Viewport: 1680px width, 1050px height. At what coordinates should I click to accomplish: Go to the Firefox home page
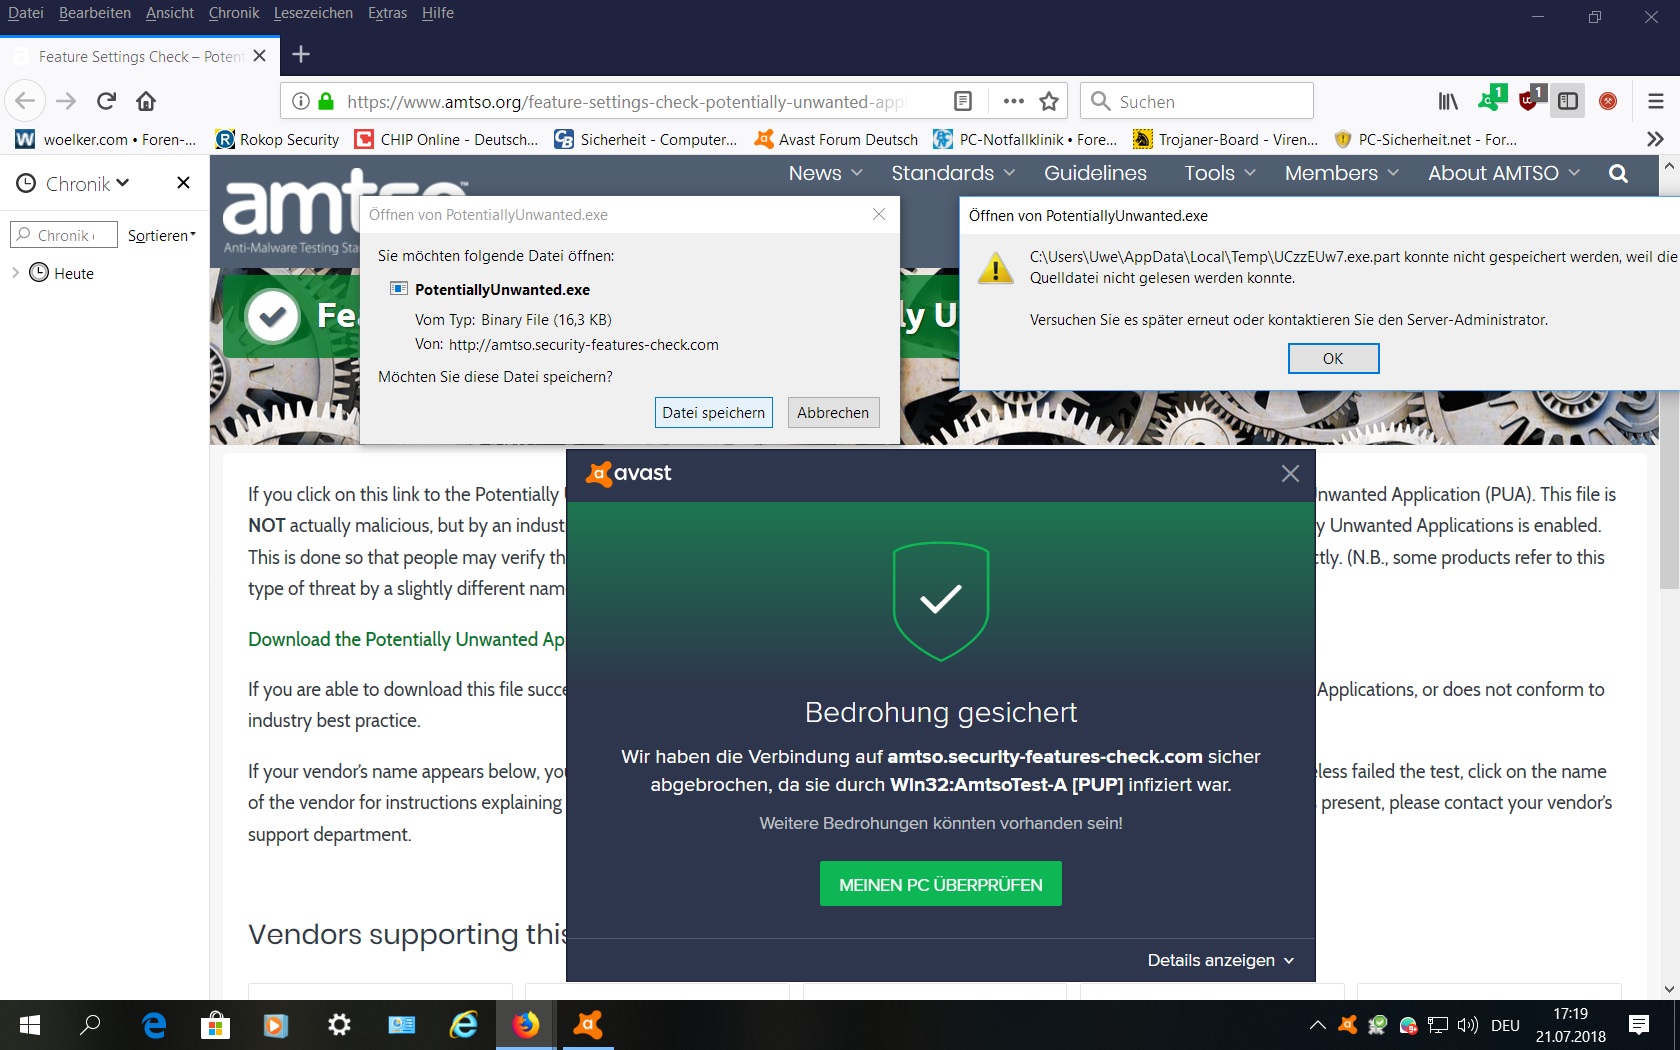click(x=146, y=101)
